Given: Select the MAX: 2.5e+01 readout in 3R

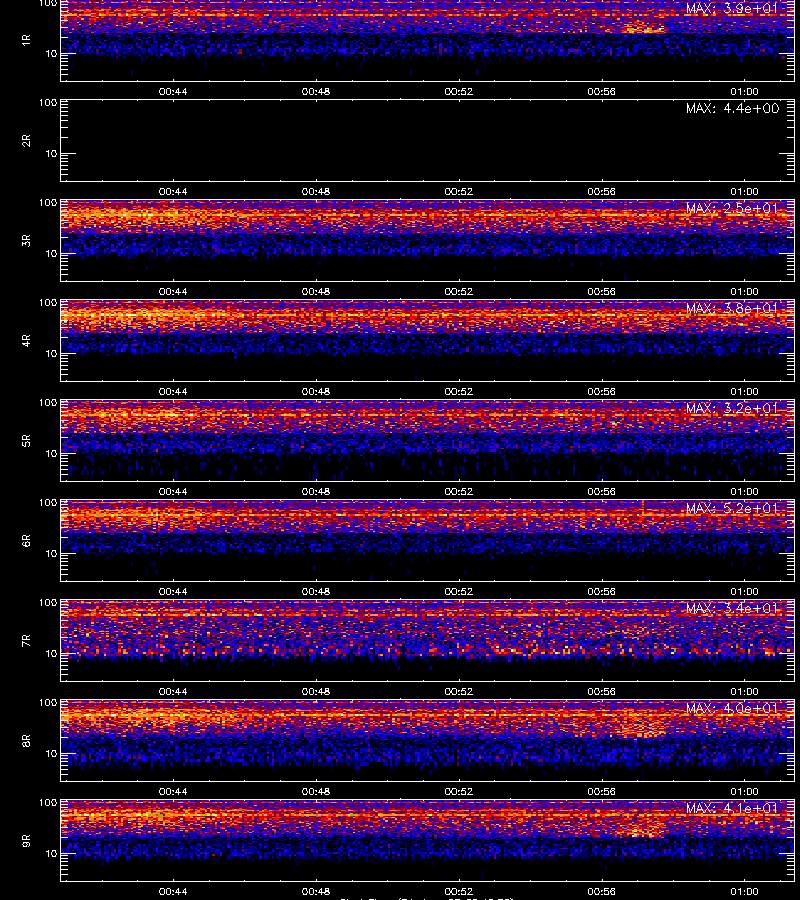Looking at the screenshot, I should click(732, 208).
